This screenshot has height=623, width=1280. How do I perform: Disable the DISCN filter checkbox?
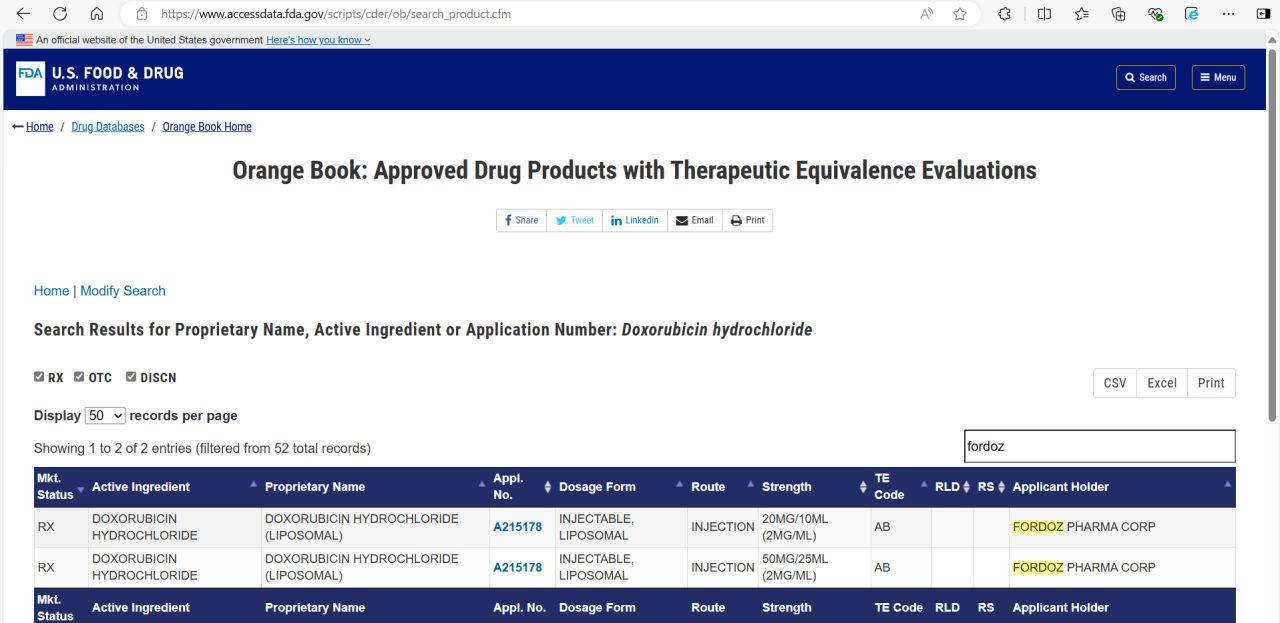pos(131,377)
